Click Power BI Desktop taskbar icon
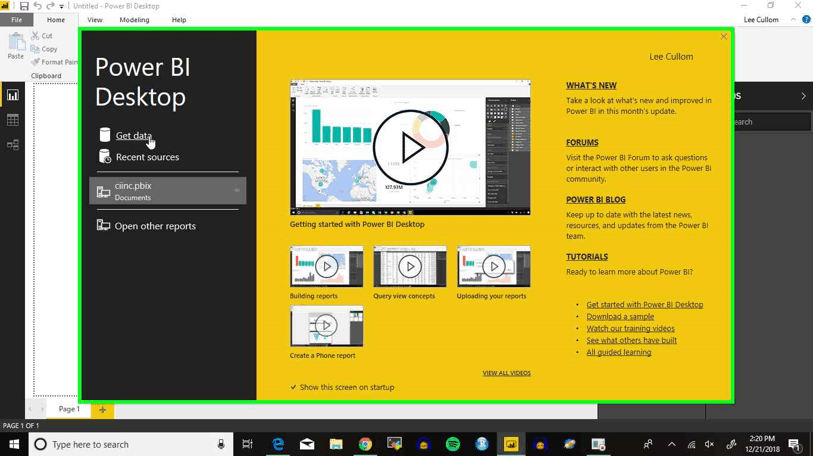 pyautogui.click(x=511, y=445)
